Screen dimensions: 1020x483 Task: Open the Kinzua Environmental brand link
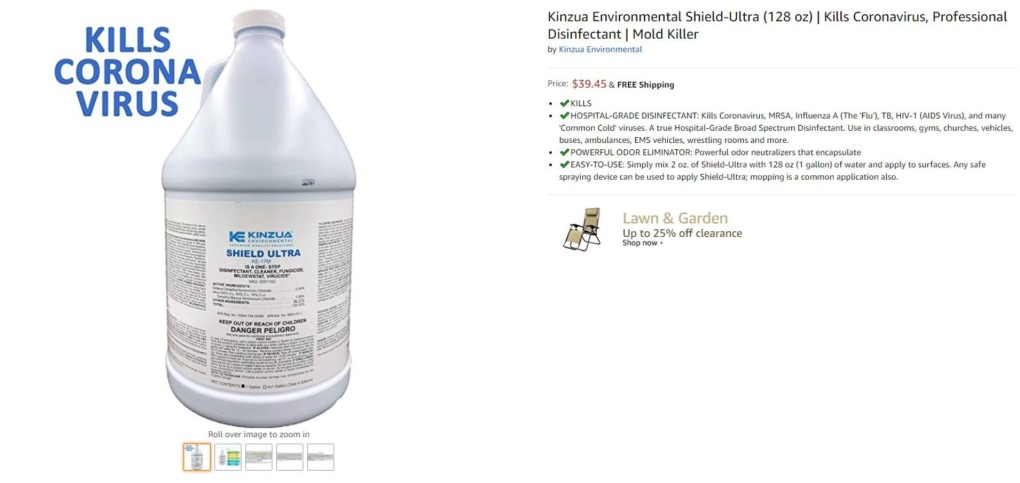600,49
